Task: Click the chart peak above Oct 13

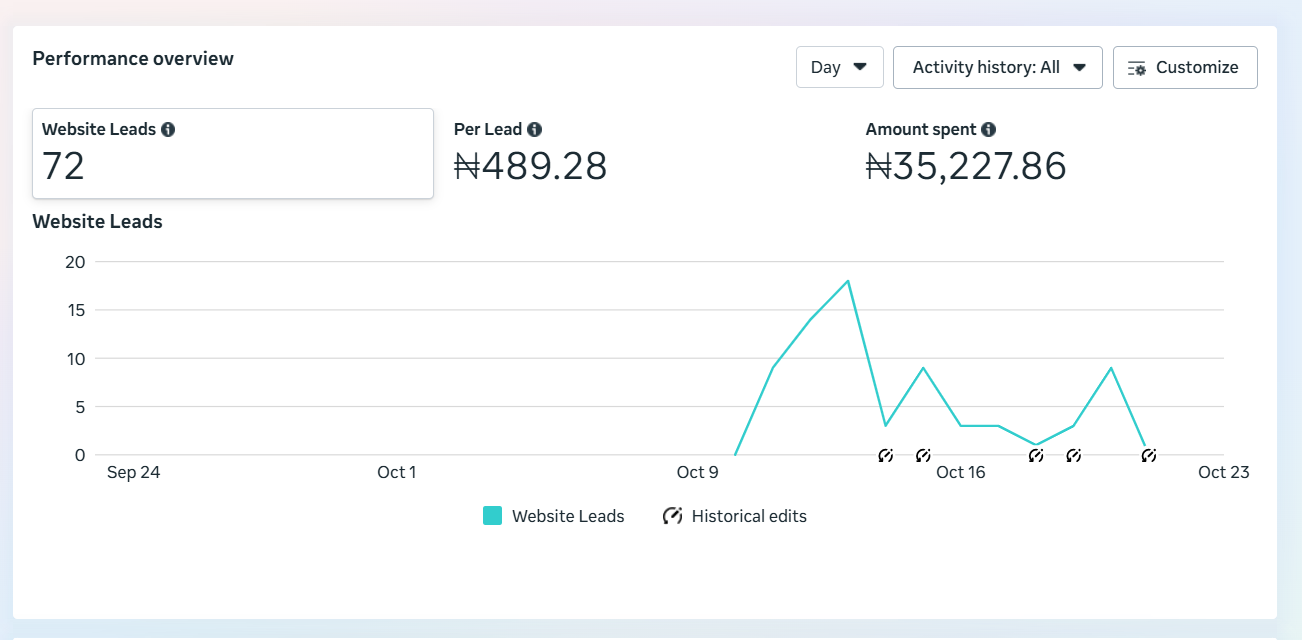Action: 848,283
